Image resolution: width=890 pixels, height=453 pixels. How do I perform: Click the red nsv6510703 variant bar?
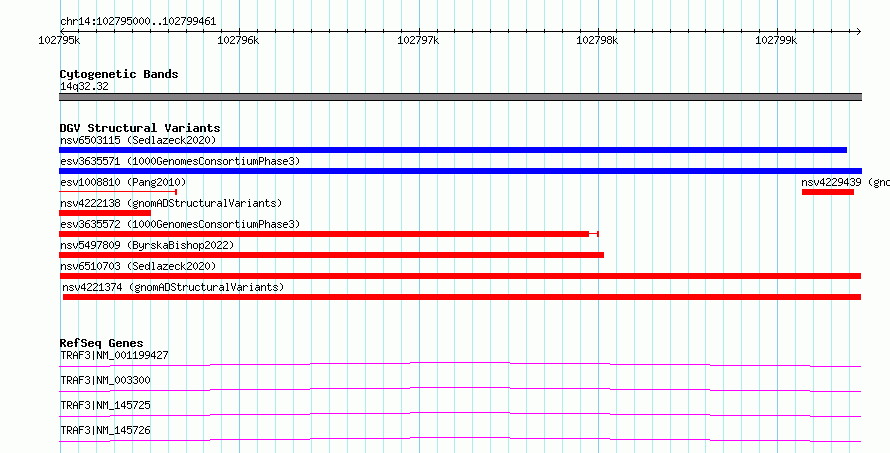pos(460,276)
